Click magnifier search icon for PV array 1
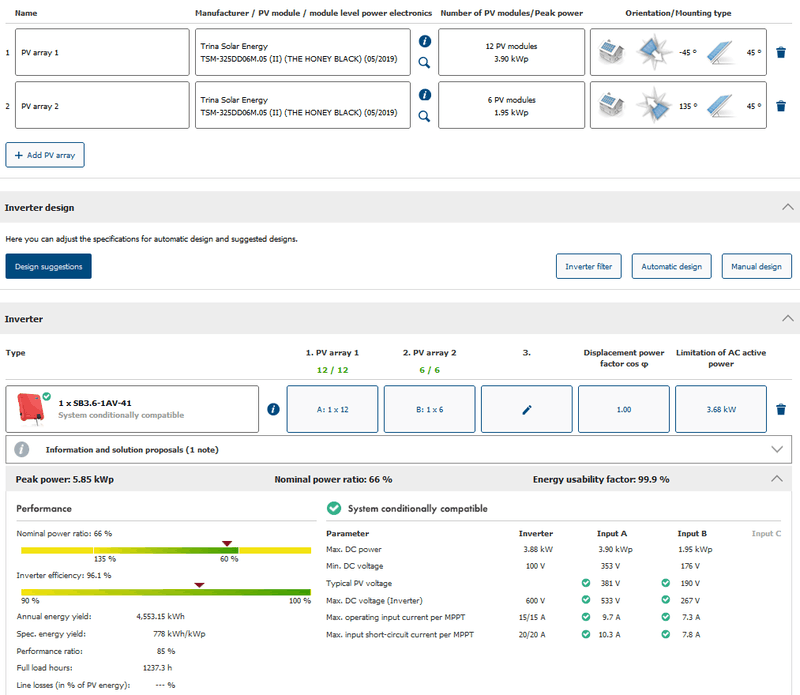The image size is (800, 695). point(424,62)
